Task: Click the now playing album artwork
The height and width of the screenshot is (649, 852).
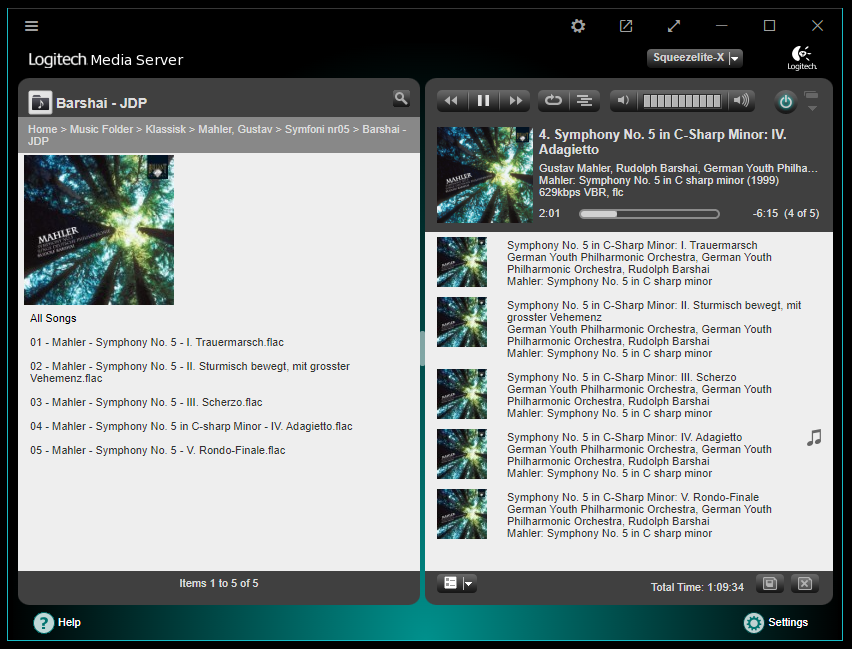Action: pos(485,175)
